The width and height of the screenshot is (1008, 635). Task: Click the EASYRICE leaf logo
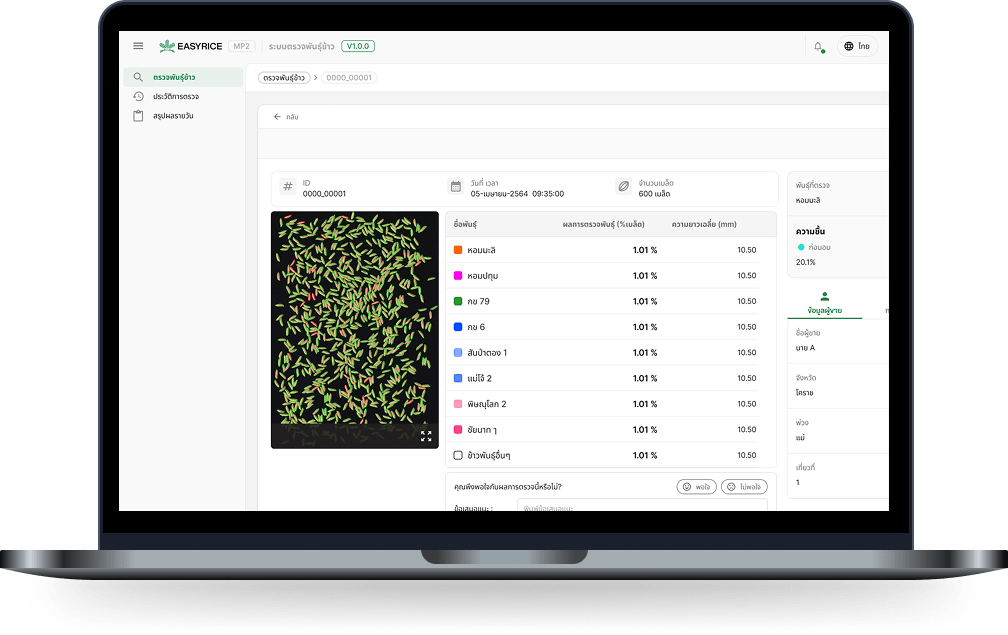[167, 46]
